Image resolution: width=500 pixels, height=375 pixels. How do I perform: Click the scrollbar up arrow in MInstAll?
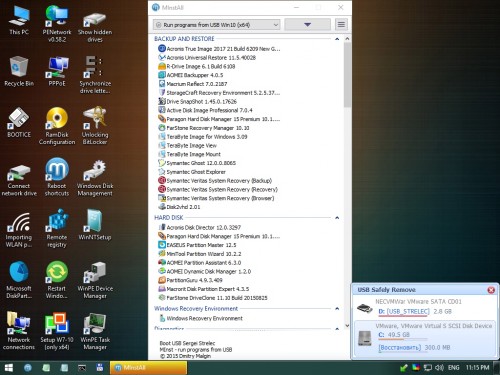(x=347, y=39)
